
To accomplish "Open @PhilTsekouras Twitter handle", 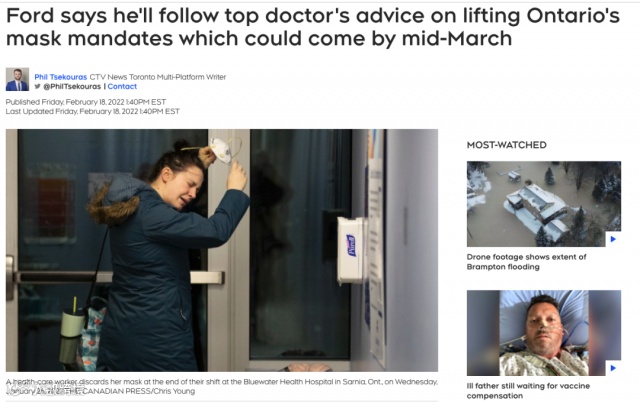I will 72,87.
